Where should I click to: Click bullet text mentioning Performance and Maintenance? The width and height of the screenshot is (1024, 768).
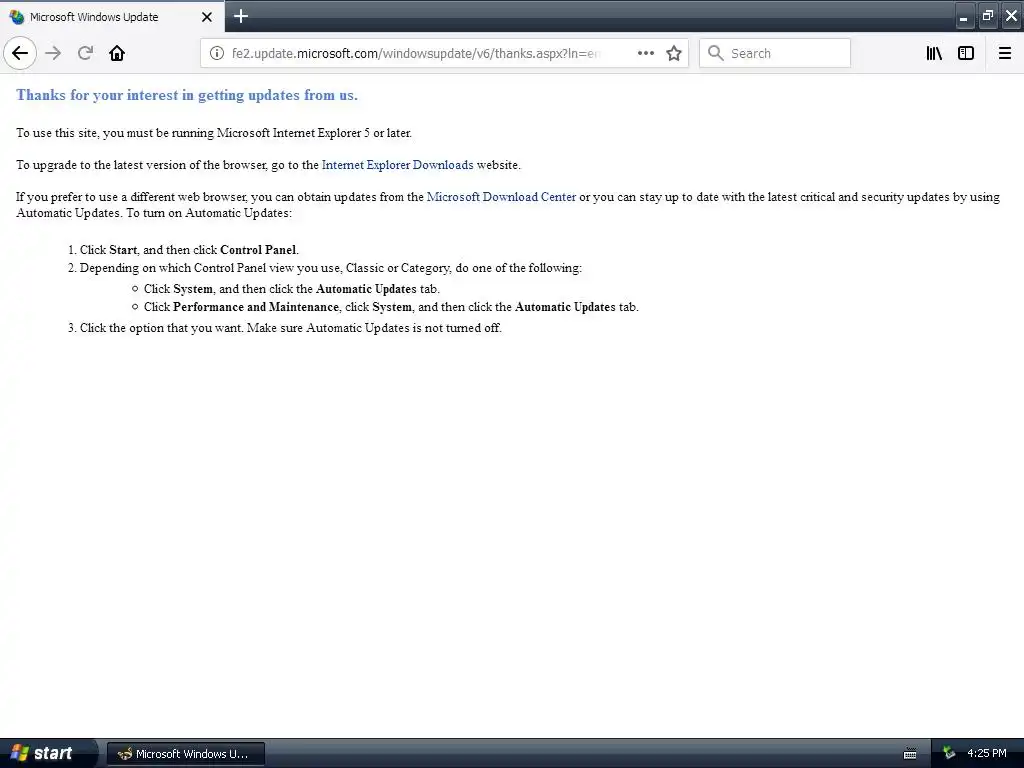(391, 307)
